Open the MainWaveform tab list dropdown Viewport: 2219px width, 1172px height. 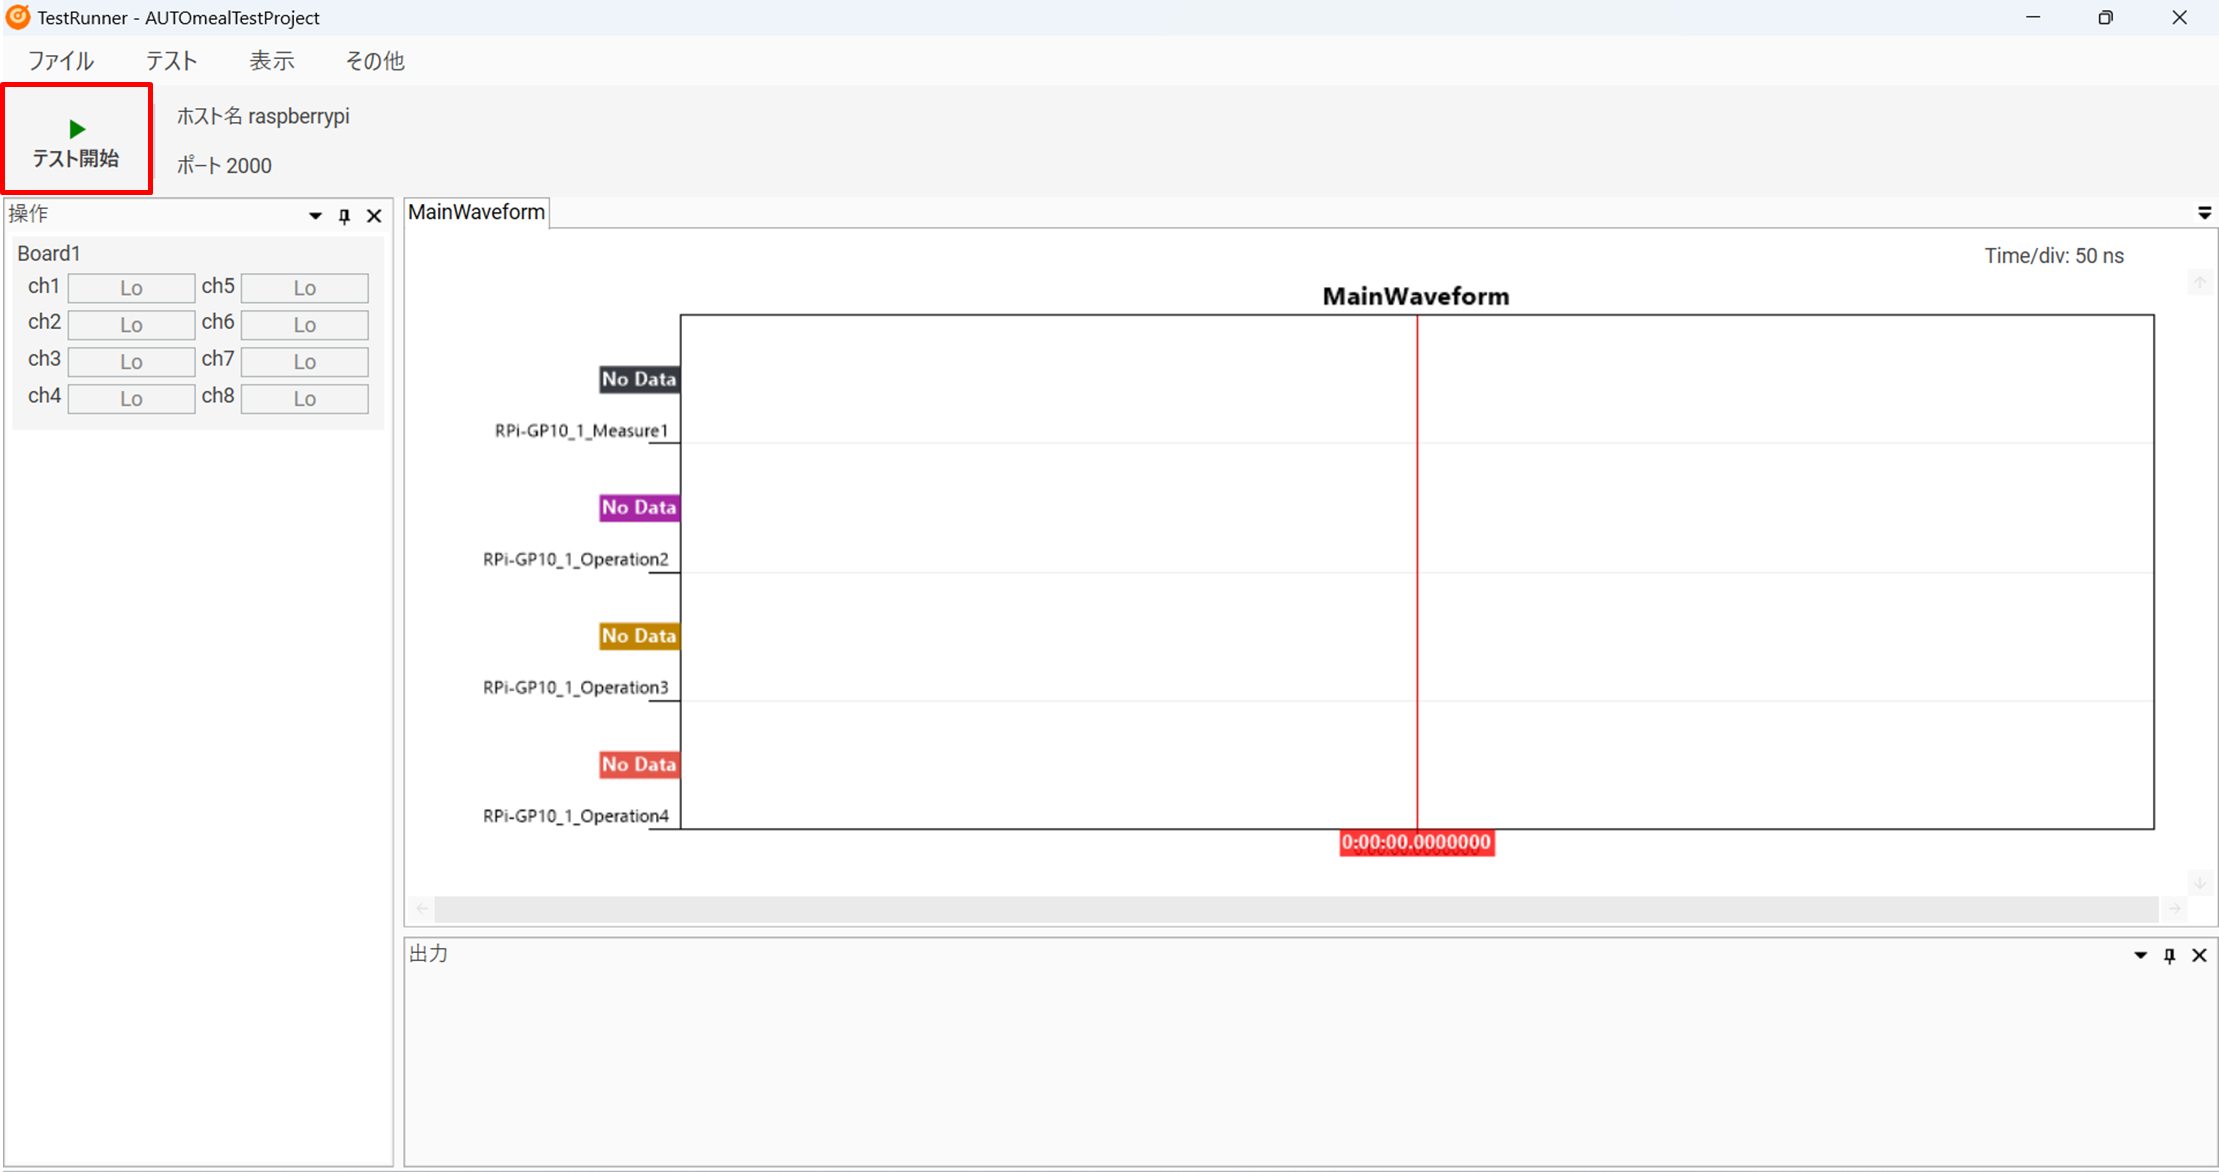pos(2204,213)
